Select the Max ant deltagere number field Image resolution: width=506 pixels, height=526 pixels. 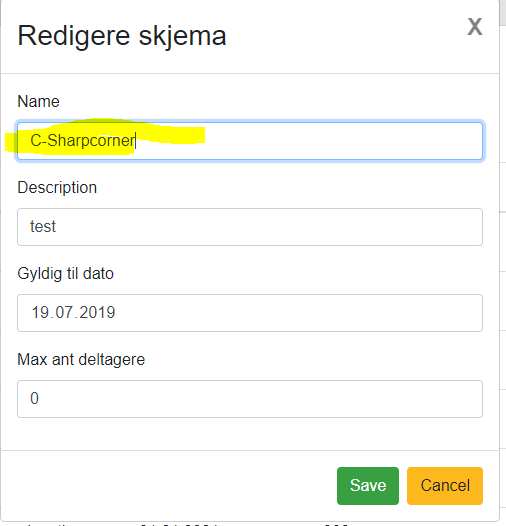click(x=250, y=399)
